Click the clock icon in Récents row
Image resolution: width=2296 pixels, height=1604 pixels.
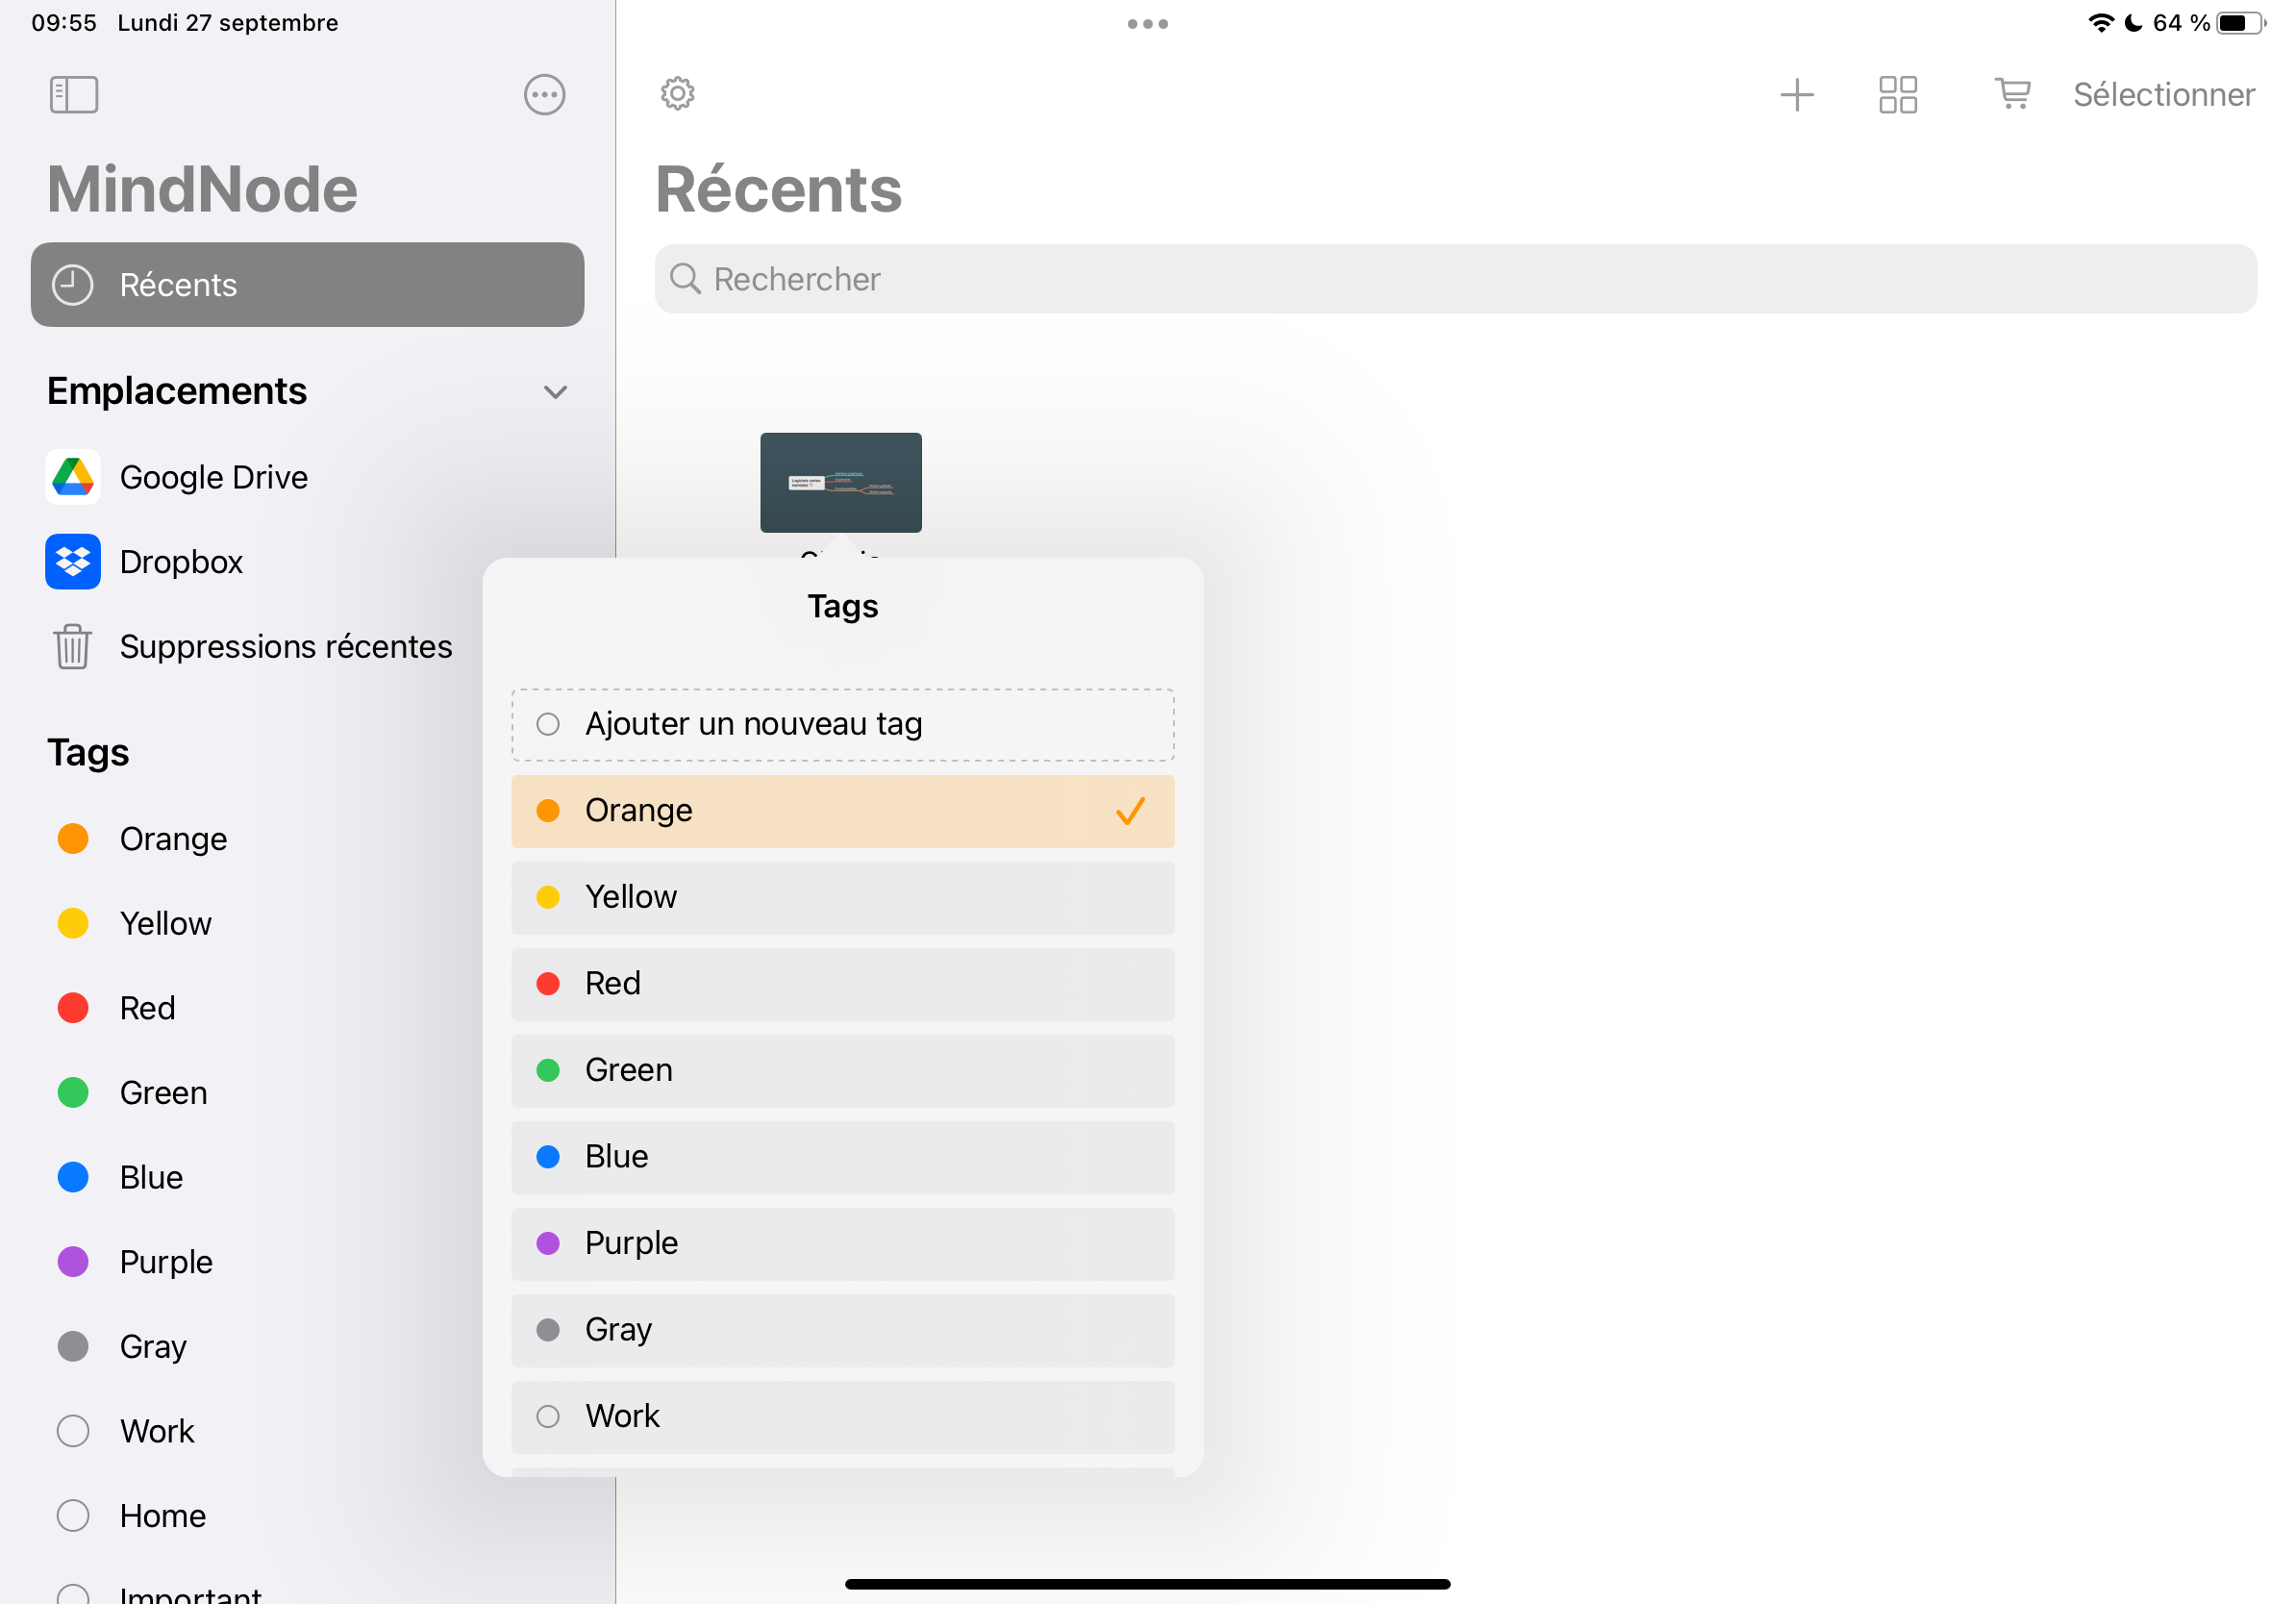(x=72, y=285)
